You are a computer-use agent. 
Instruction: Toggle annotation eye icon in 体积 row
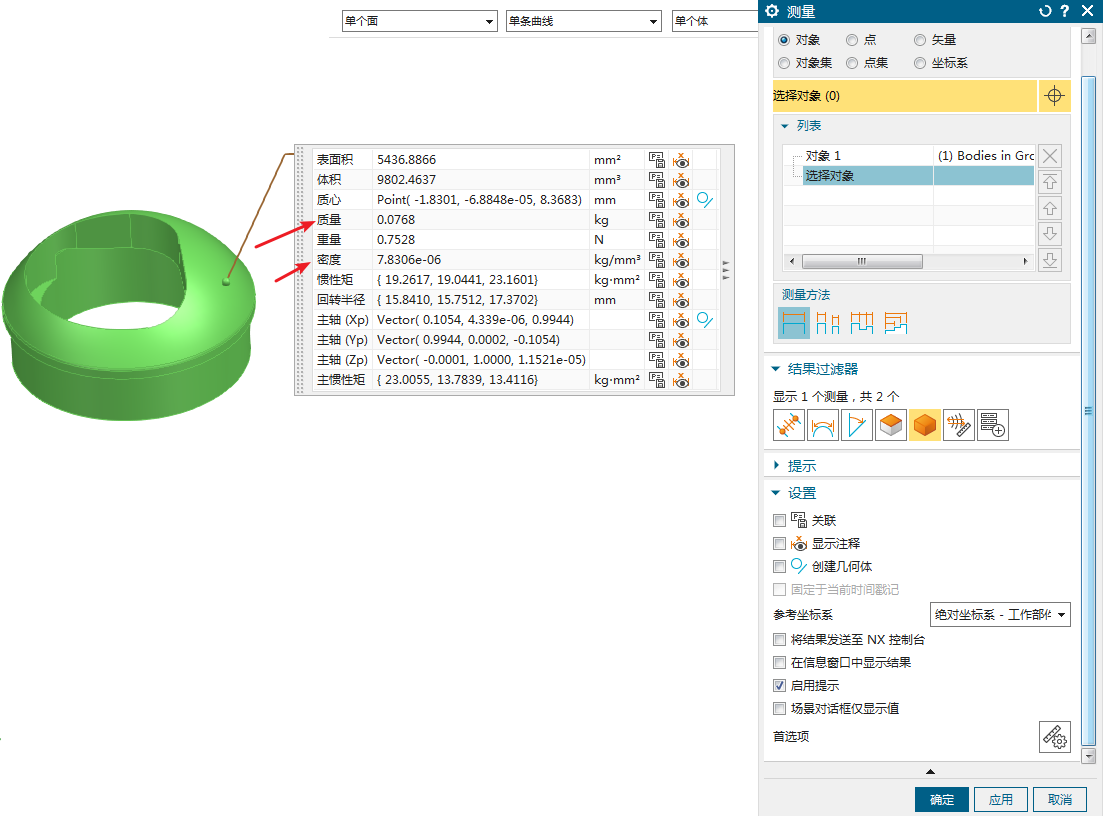click(x=680, y=180)
